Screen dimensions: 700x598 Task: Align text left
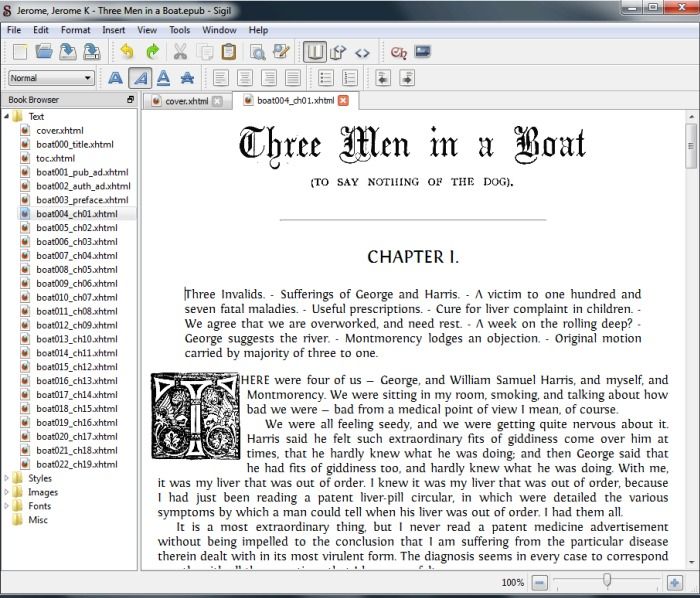221,78
